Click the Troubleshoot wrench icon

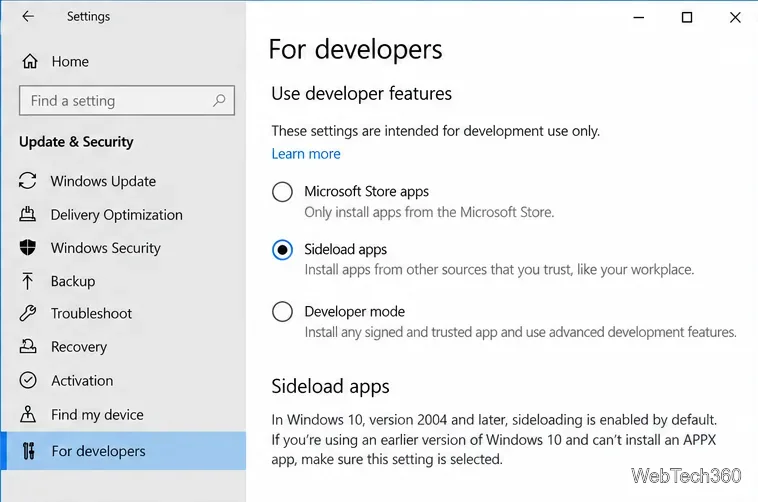click(x=28, y=313)
